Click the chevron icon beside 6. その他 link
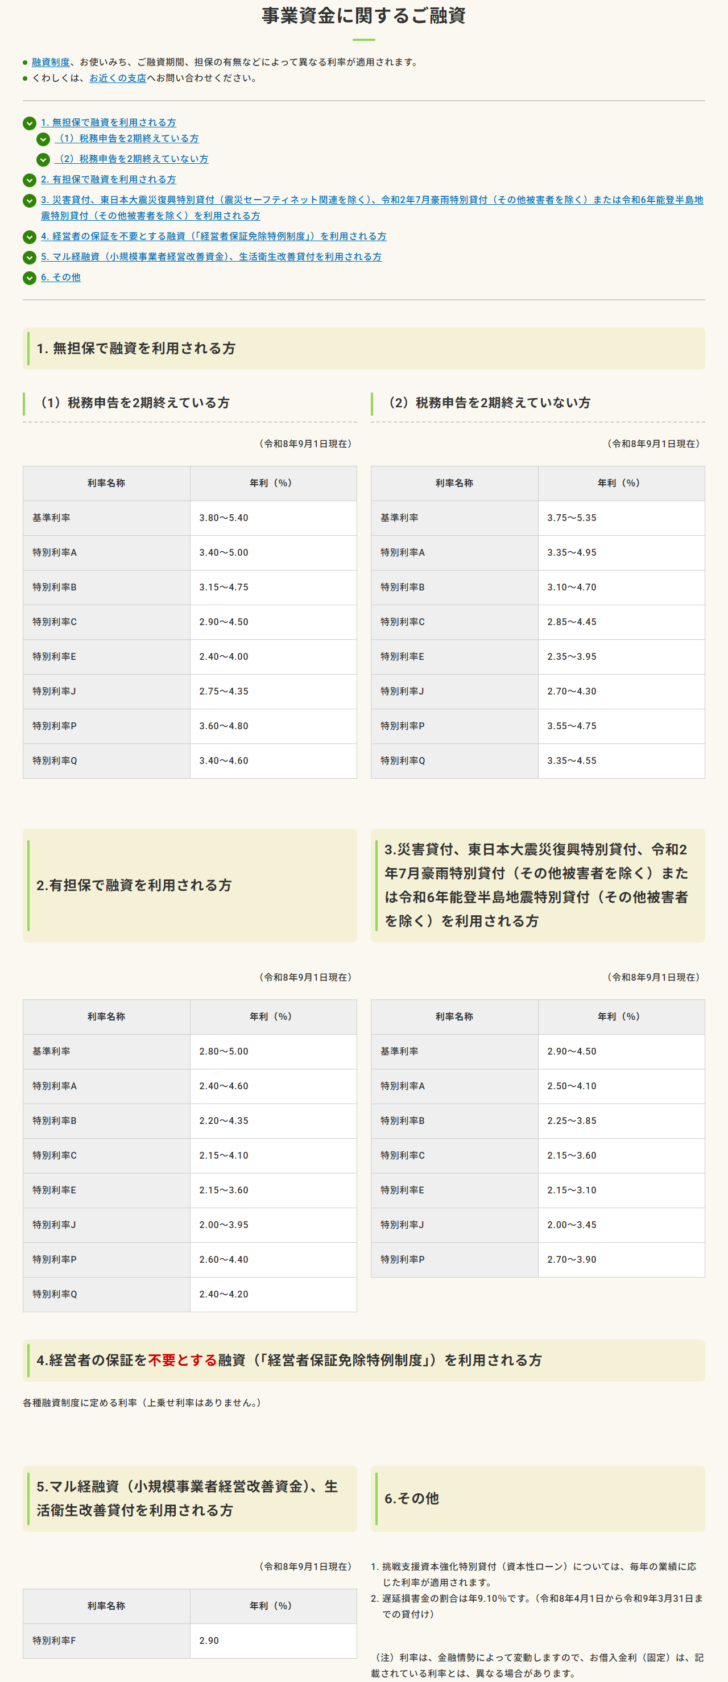 tap(29, 277)
